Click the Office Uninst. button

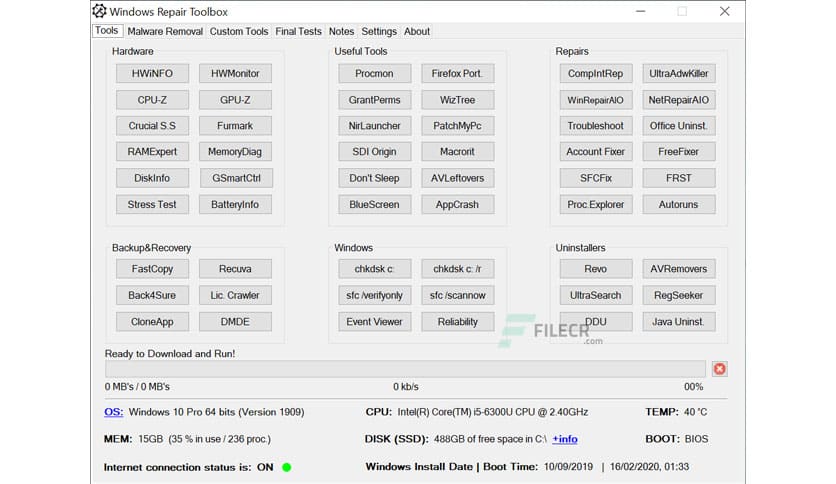(679, 126)
